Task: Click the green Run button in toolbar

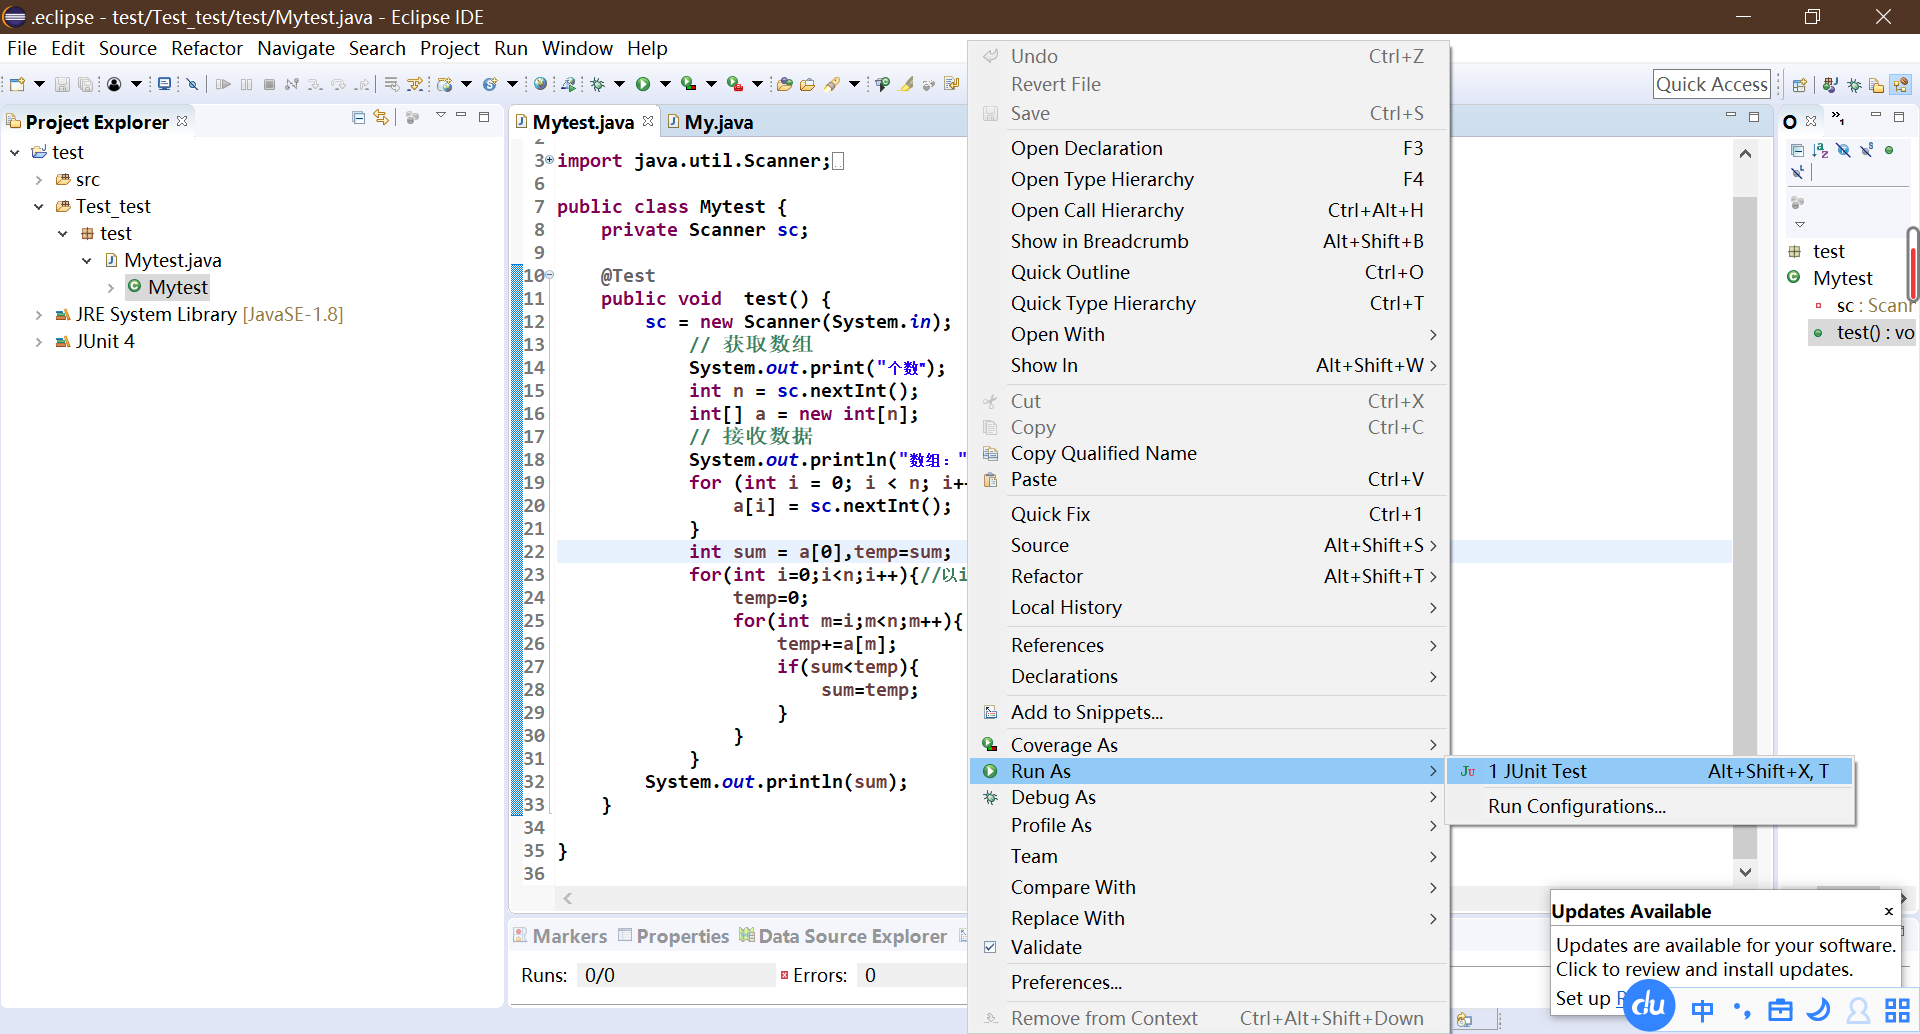Action: [x=643, y=85]
